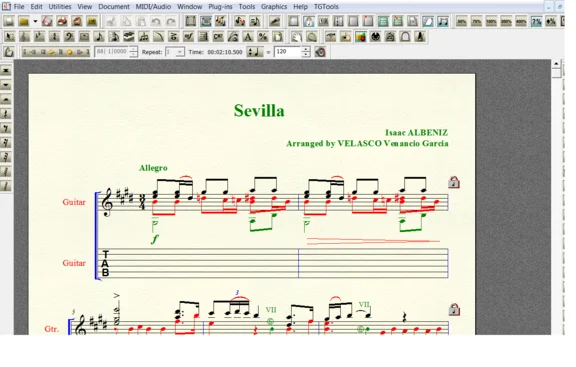Image resolution: width=576 pixels, height=367 pixels.
Task: Choose the Smart Shape slur tool
Action: pos(158,37)
